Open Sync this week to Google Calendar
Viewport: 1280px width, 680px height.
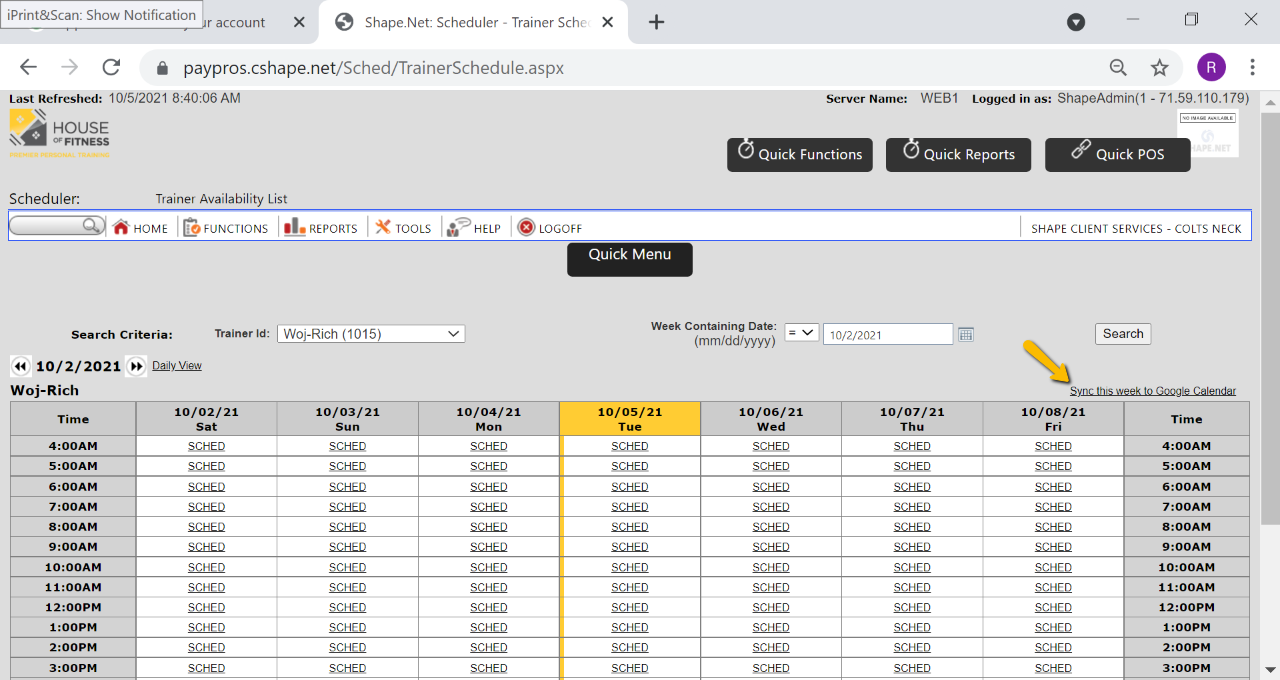tap(1154, 390)
